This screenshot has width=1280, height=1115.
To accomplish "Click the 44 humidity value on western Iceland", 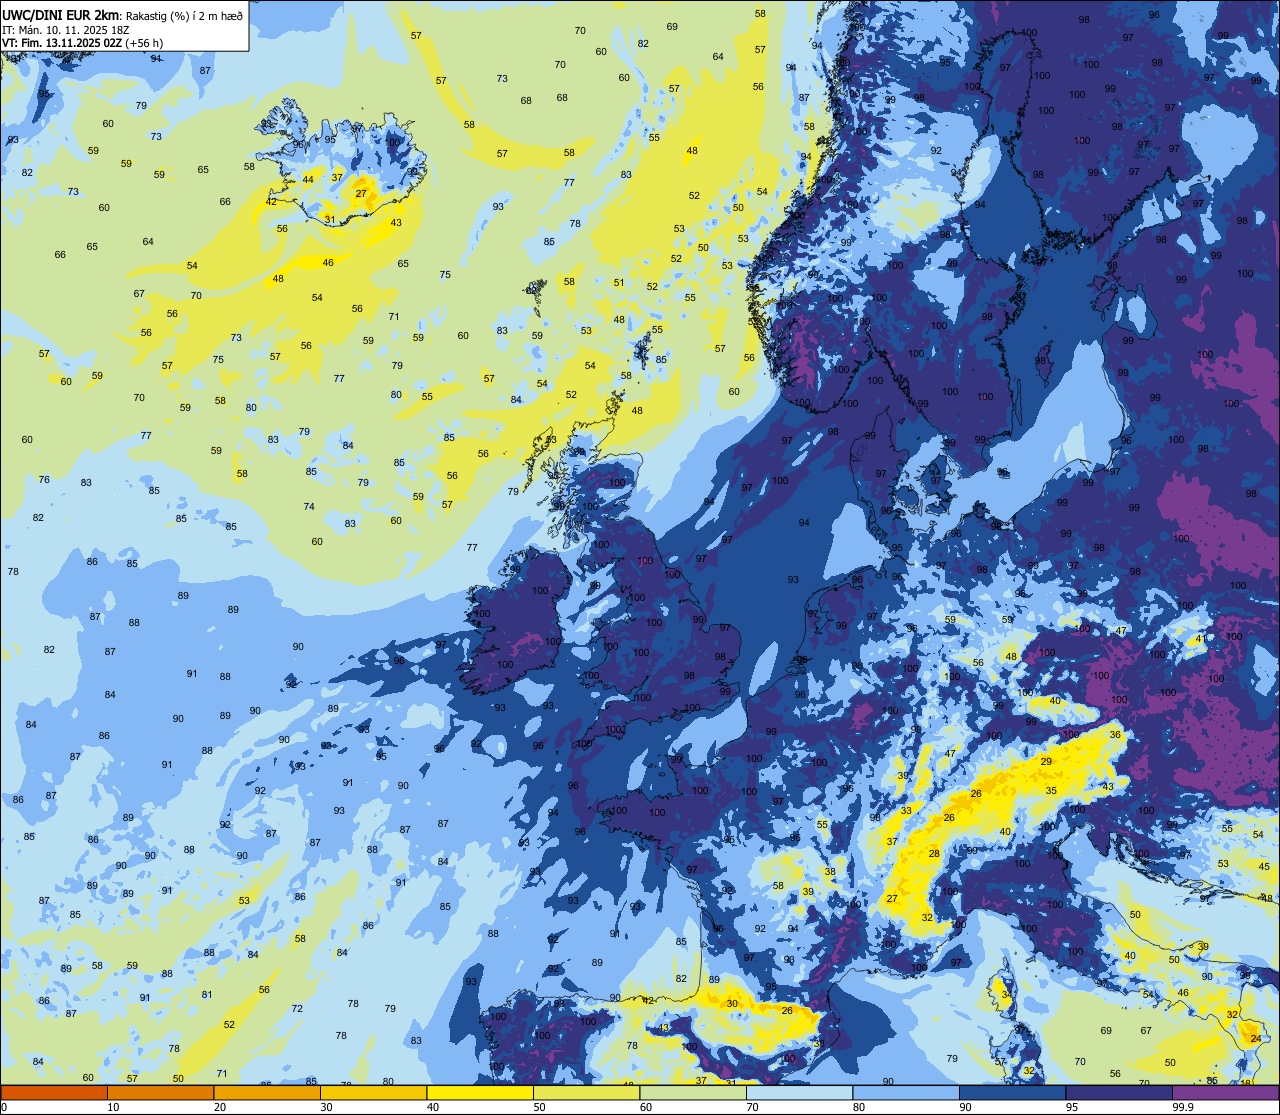I will point(308,180).
